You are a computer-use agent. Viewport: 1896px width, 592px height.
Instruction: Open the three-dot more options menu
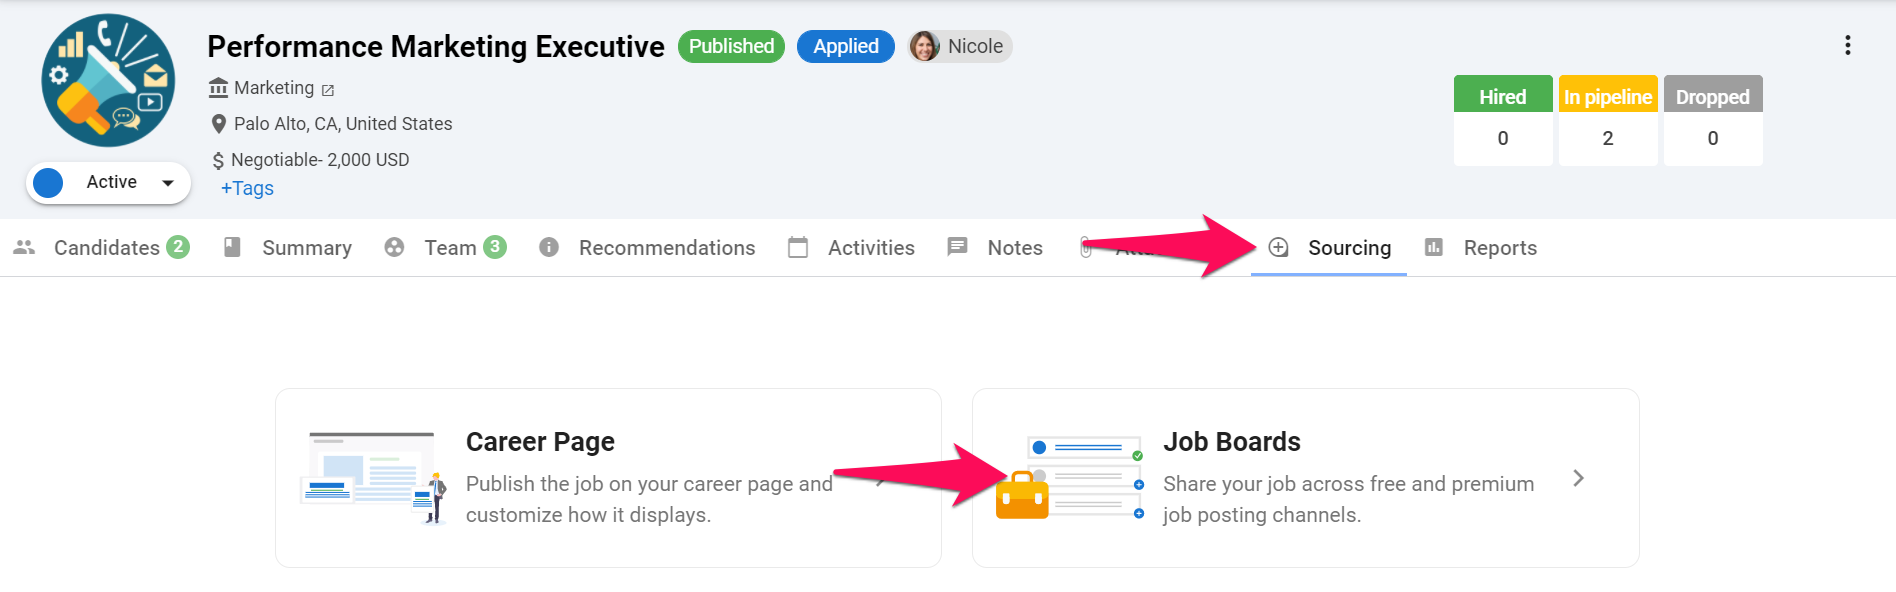1847,46
